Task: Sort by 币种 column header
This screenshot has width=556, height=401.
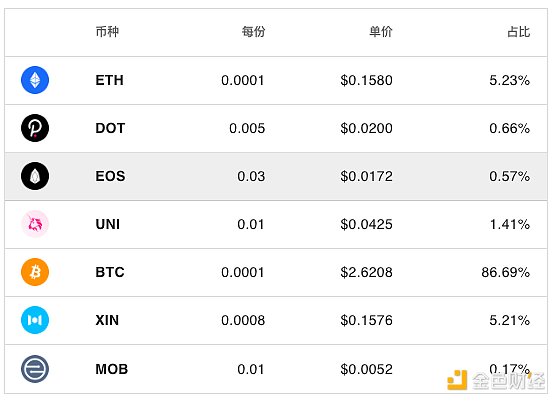Action: (x=107, y=32)
